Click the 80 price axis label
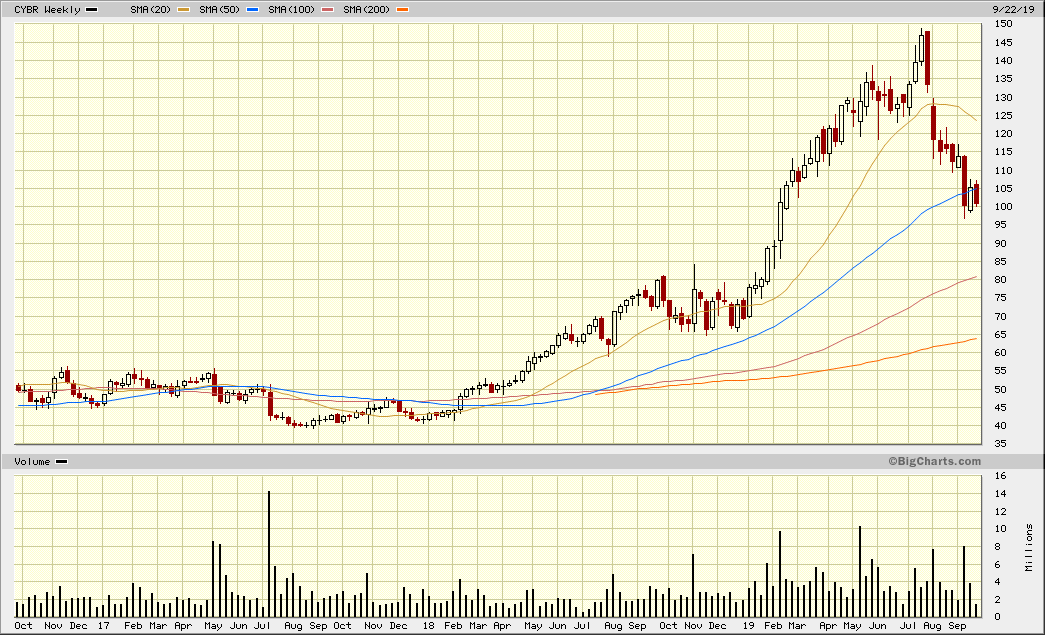Image resolution: width=1045 pixels, height=635 pixels. (x=1000, y=280)
